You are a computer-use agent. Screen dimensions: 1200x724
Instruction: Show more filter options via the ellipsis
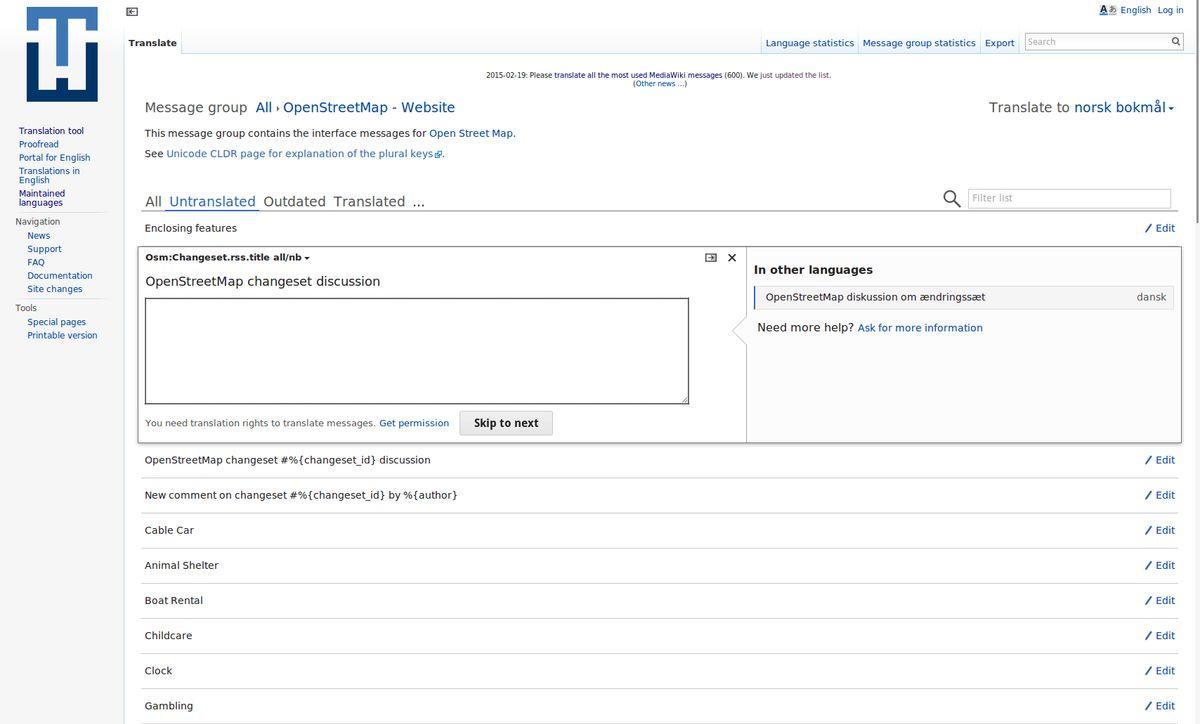[418, 201]
